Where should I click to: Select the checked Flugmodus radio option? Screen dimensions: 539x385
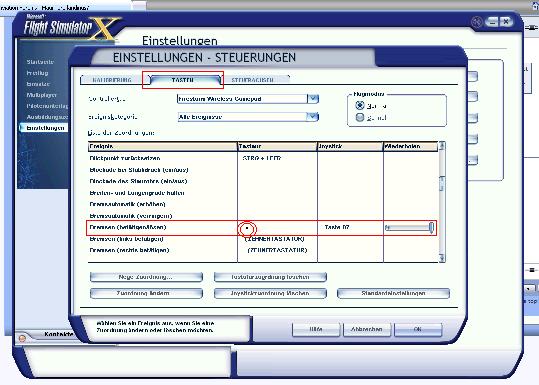coord(360,105)
